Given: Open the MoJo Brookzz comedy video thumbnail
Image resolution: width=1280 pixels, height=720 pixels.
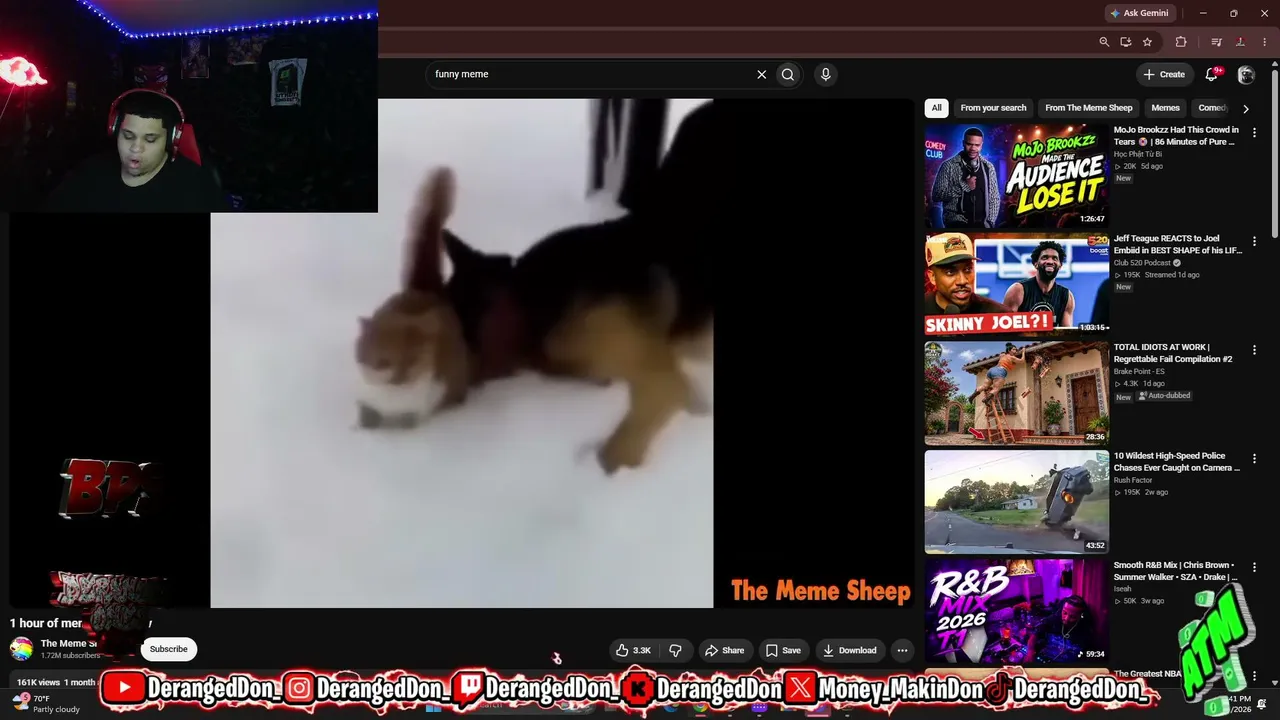Looking at the screenshot, I should coord(1017,176).
